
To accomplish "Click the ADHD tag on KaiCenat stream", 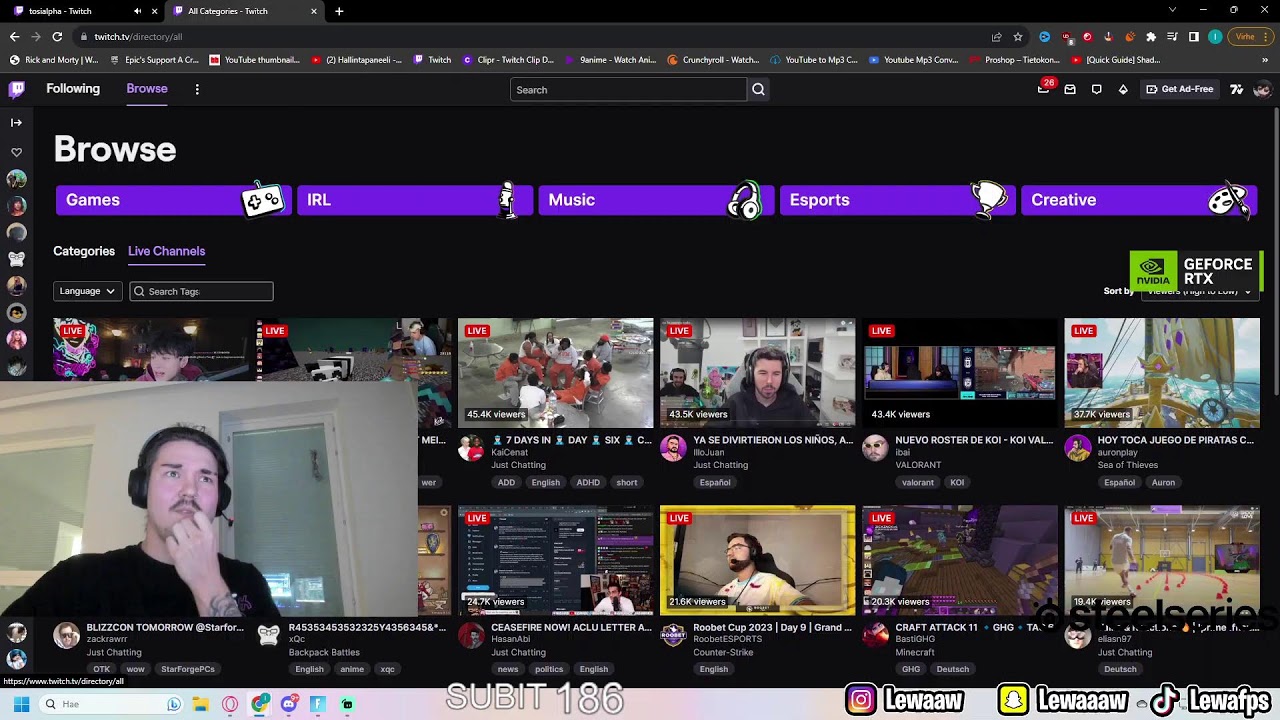I will click(x=588, y=482).
